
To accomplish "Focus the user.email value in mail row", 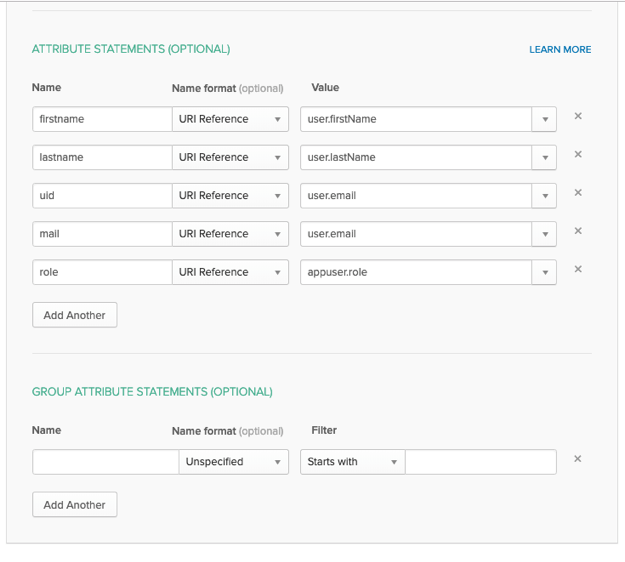I will (416, 234).
